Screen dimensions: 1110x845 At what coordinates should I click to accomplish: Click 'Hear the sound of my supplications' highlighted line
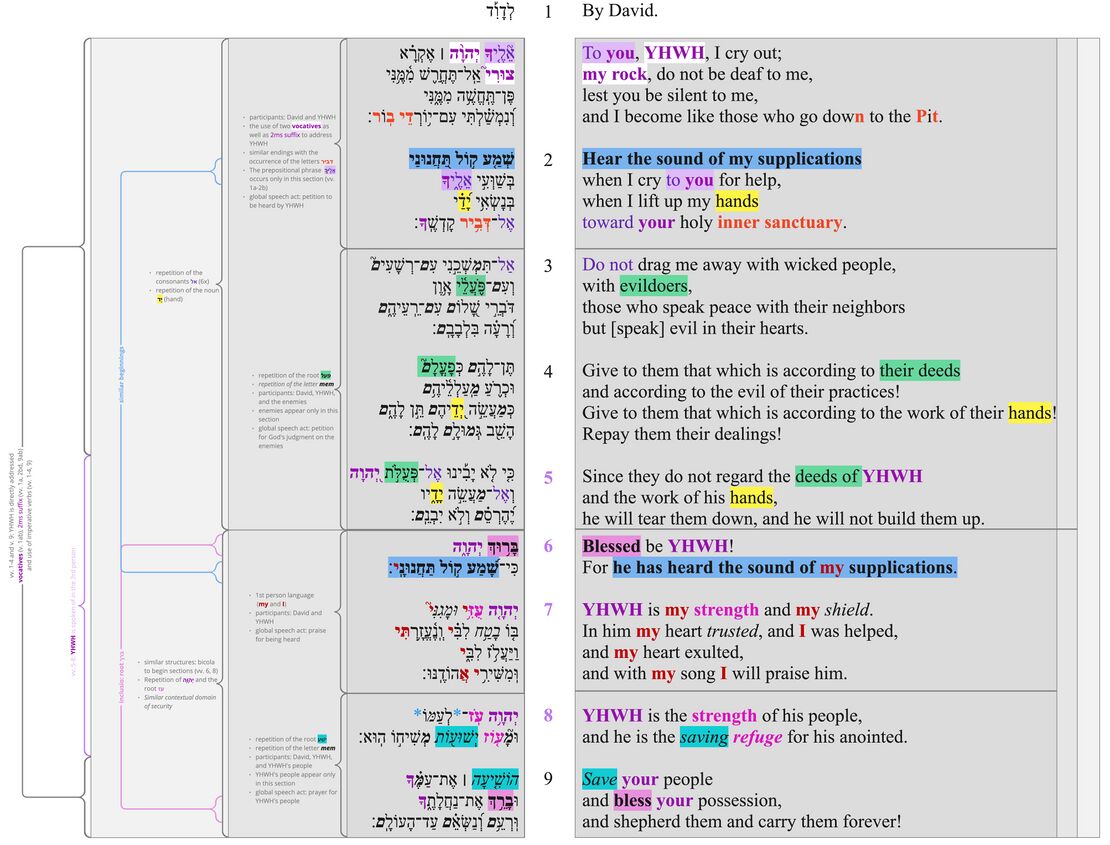click(723, 158)
